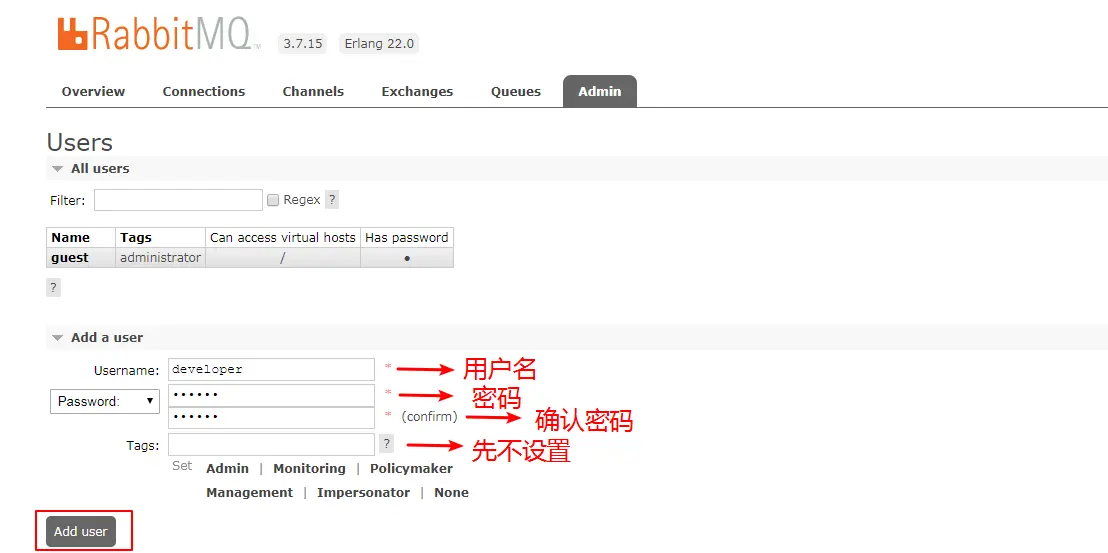
Task: Click the password confirm input field
Action: pos(271,417)
